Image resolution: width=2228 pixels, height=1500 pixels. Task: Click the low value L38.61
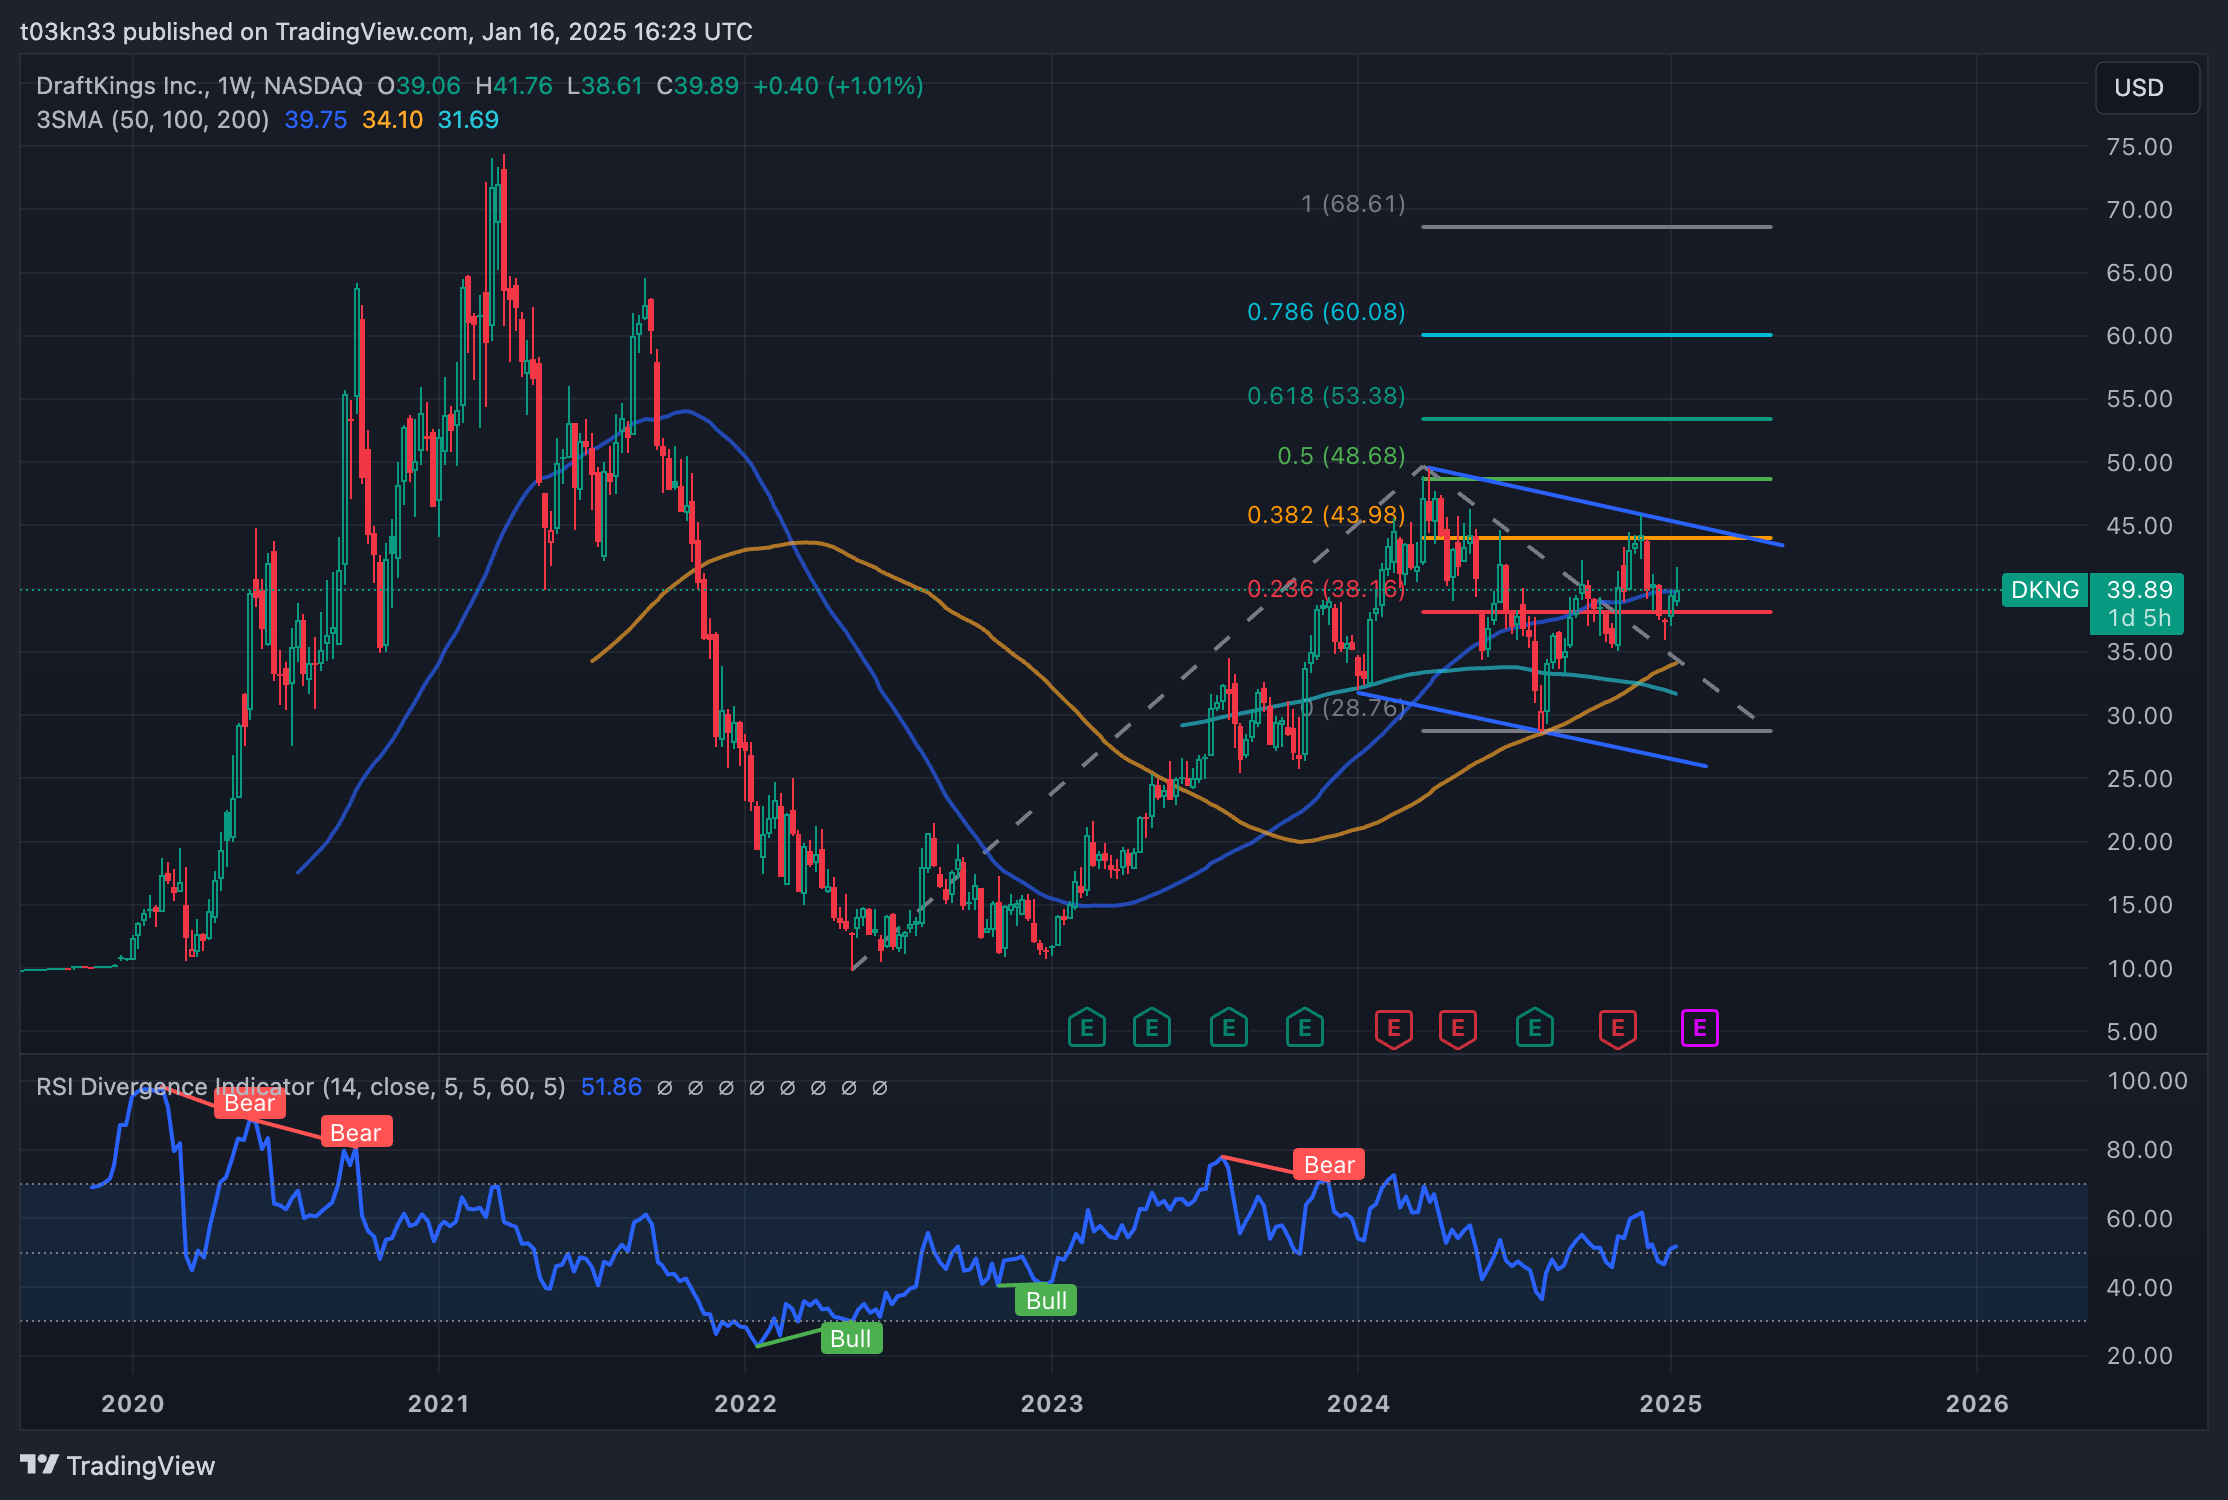tap(605, 86)
